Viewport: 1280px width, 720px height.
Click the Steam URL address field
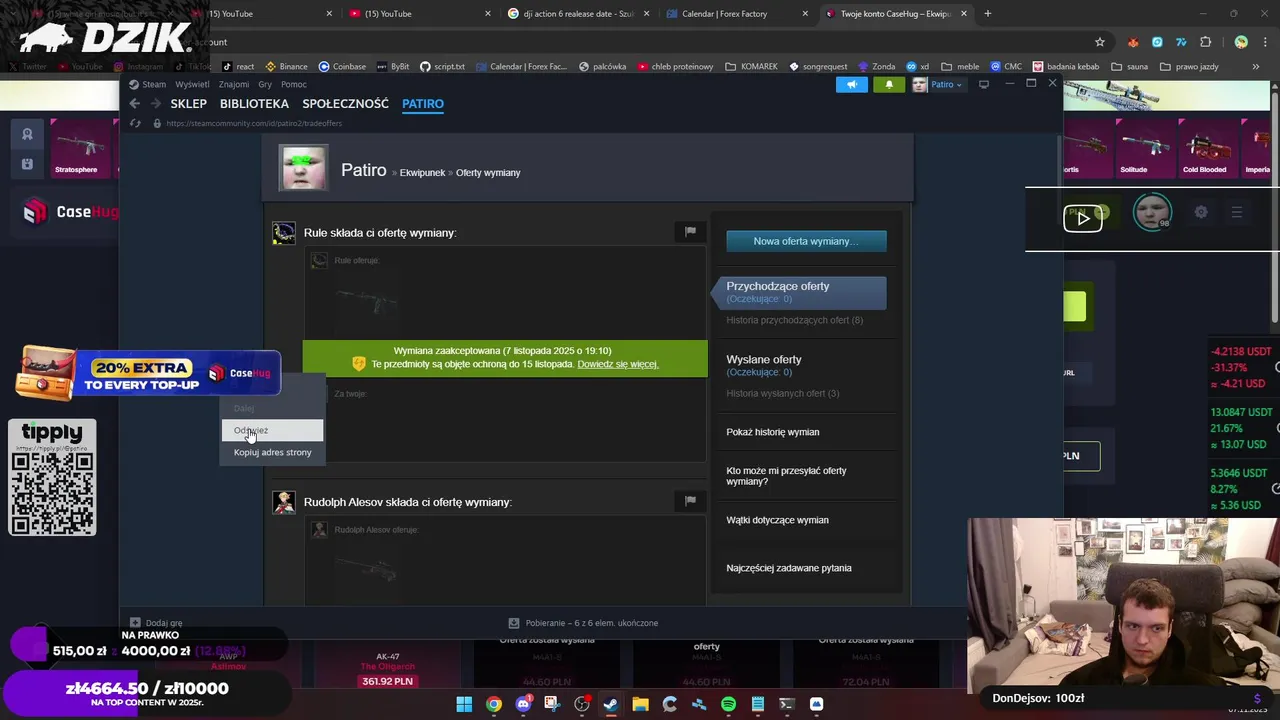click(254, 123)
